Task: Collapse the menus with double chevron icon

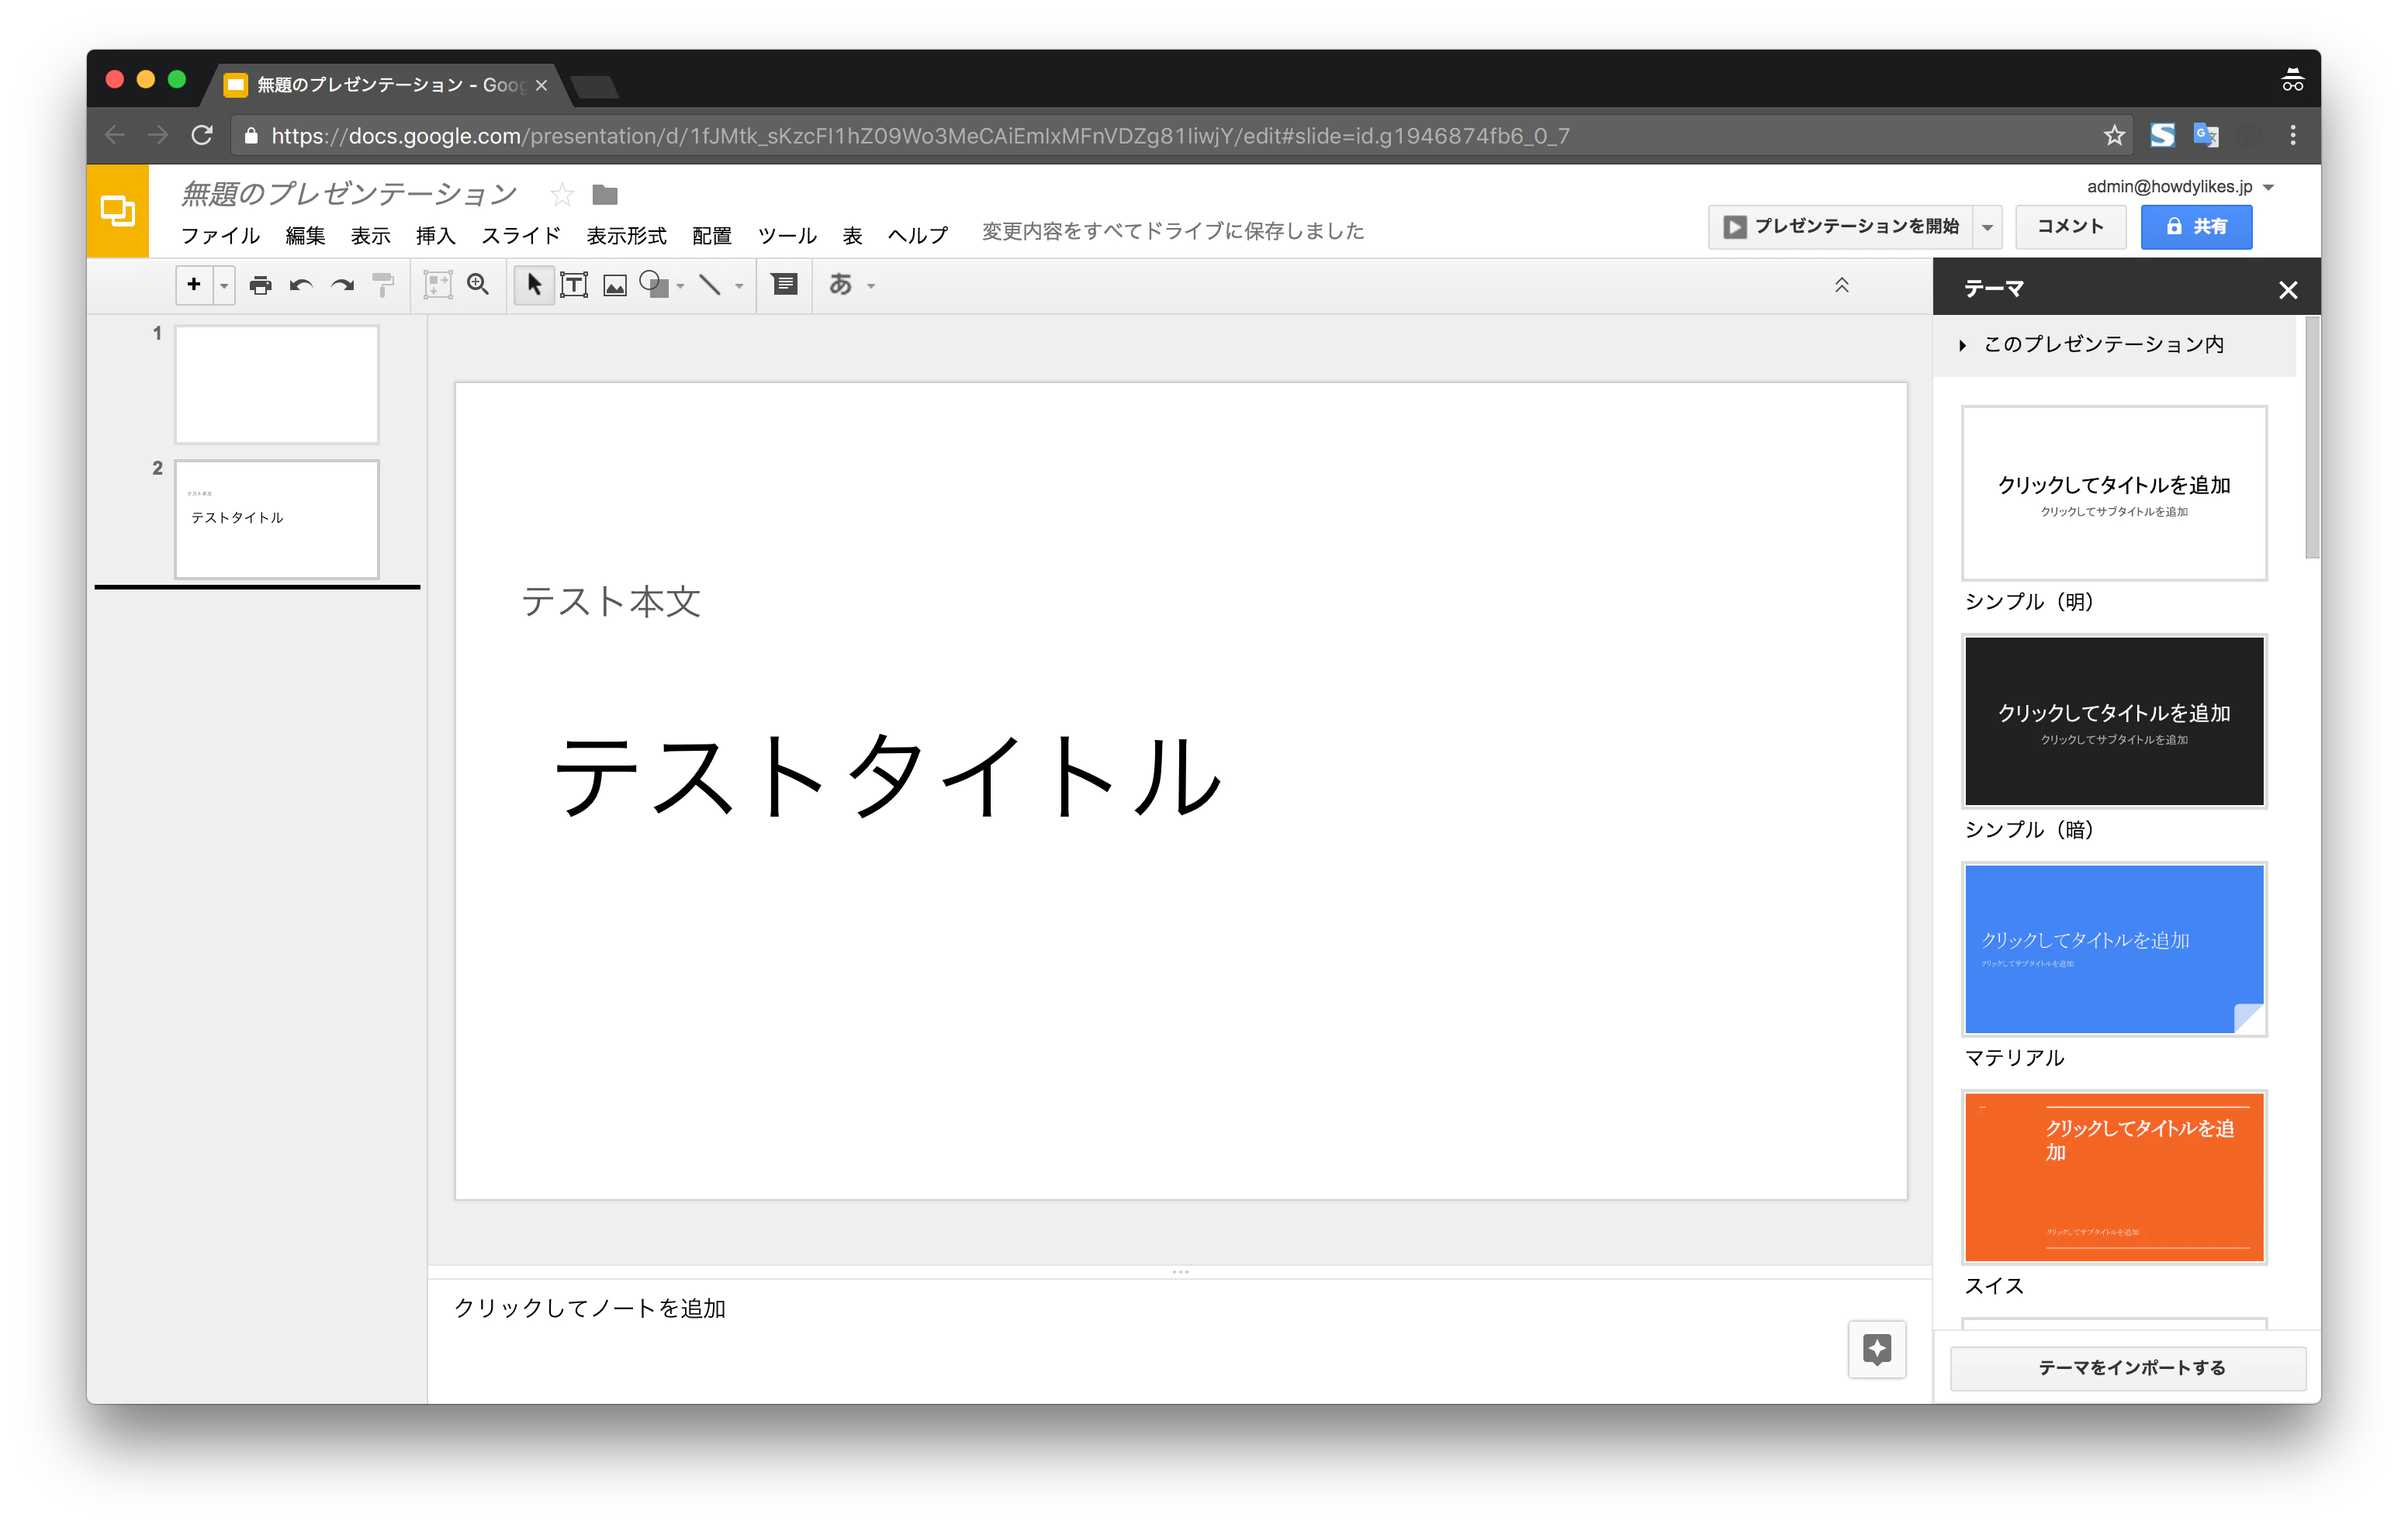Action: (1842, 286)
